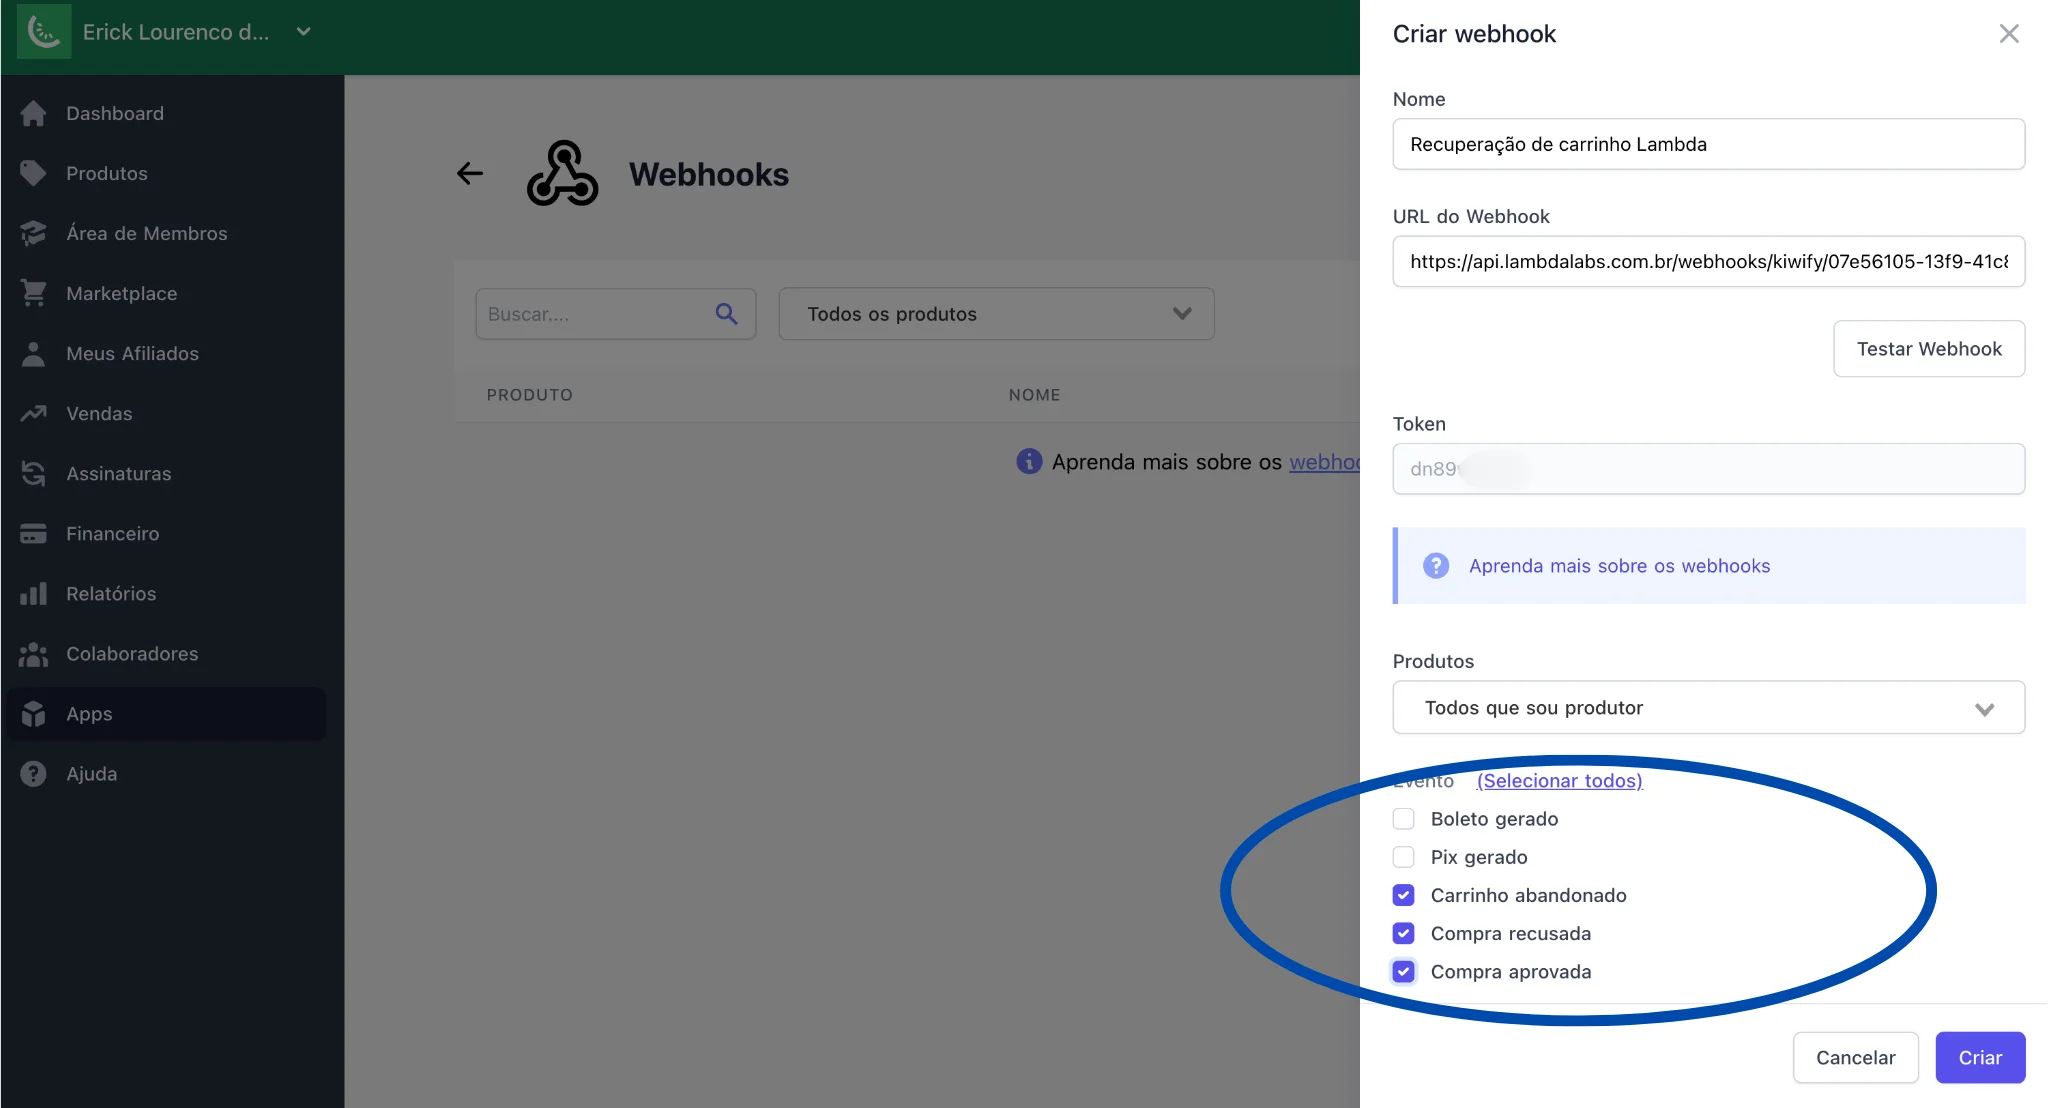Screen dimensions: 2048x1108
Task: Click the Apps cube icon
Action: [34, 713]
